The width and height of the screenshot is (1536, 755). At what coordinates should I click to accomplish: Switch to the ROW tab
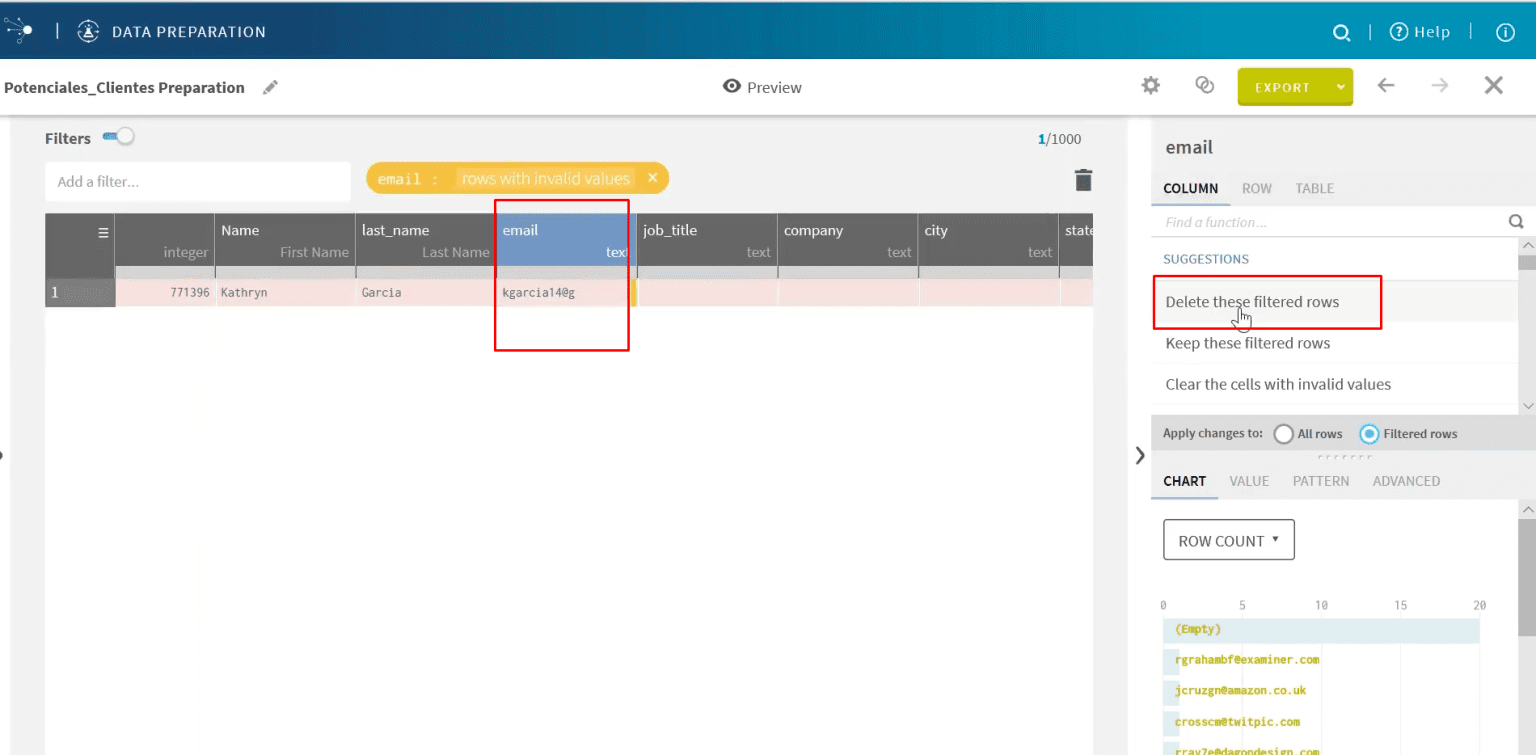(x=1256, y=188)
